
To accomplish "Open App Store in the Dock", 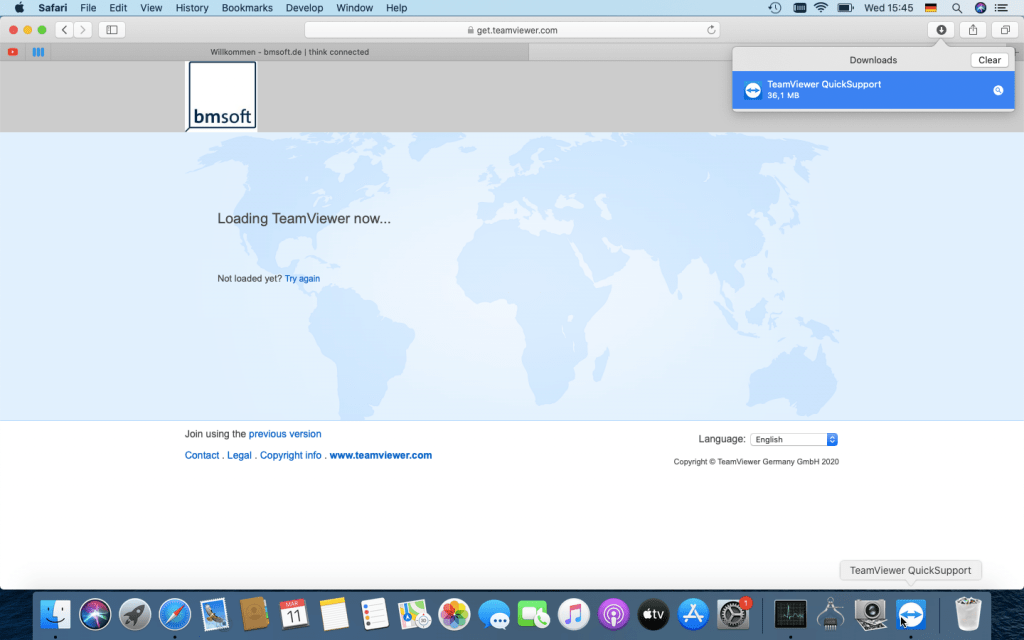I will click(x=693, y=614).
